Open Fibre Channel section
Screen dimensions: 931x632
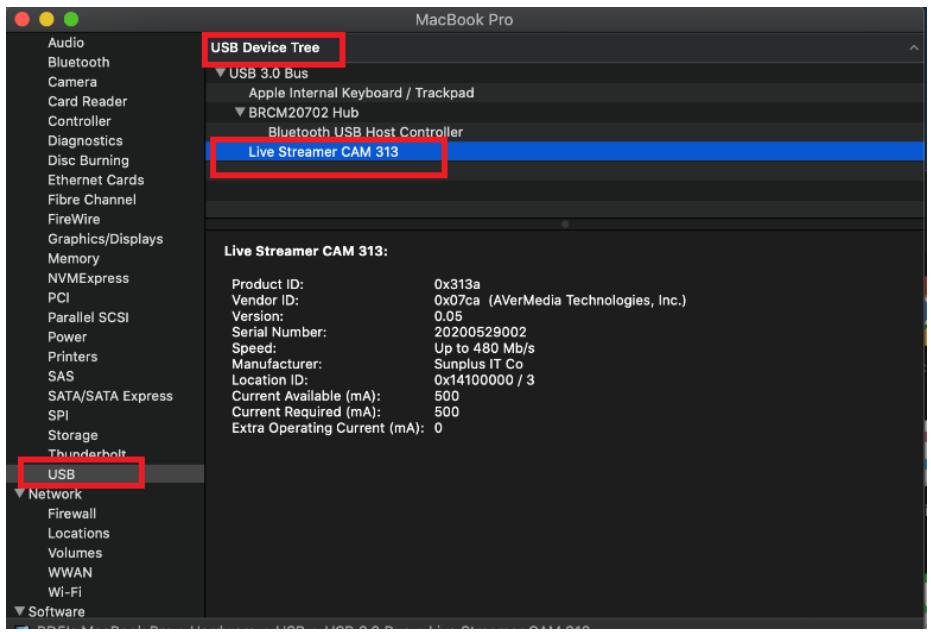point(91,200)
